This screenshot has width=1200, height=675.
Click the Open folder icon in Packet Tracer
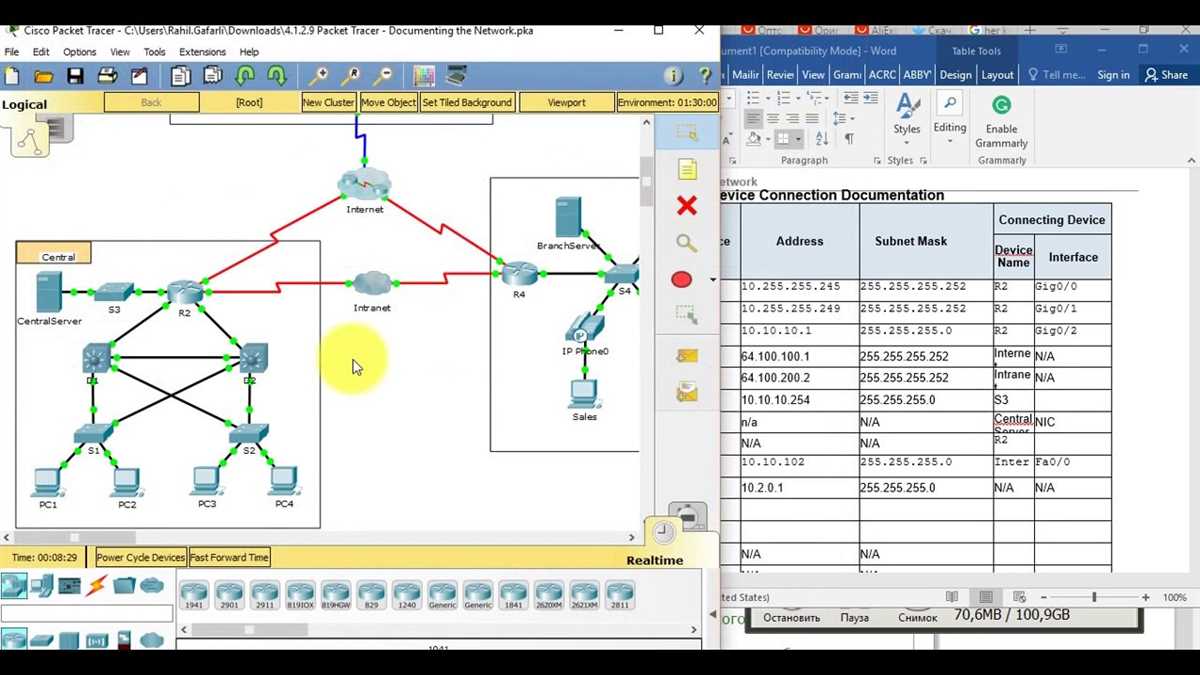(x=44, y=76)
